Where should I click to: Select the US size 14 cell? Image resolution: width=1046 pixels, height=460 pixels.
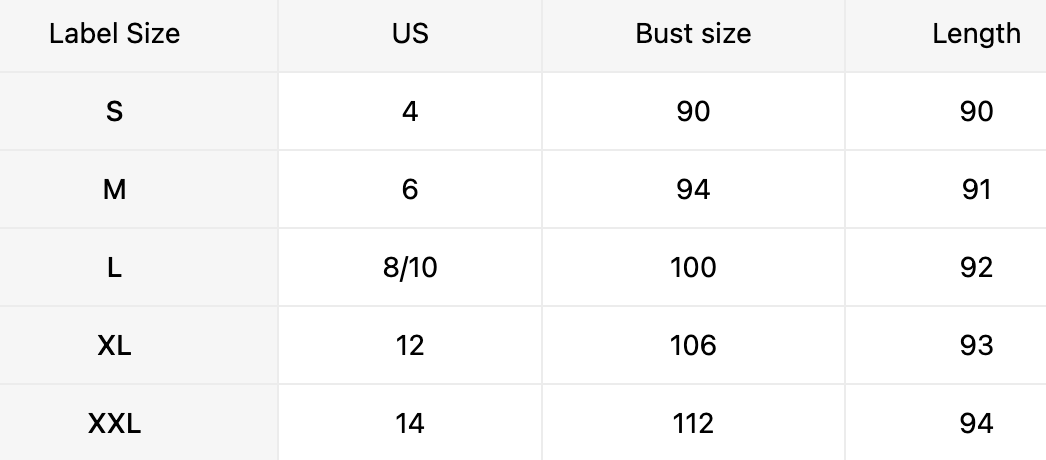pyautogui.click(x=410, y=423)
